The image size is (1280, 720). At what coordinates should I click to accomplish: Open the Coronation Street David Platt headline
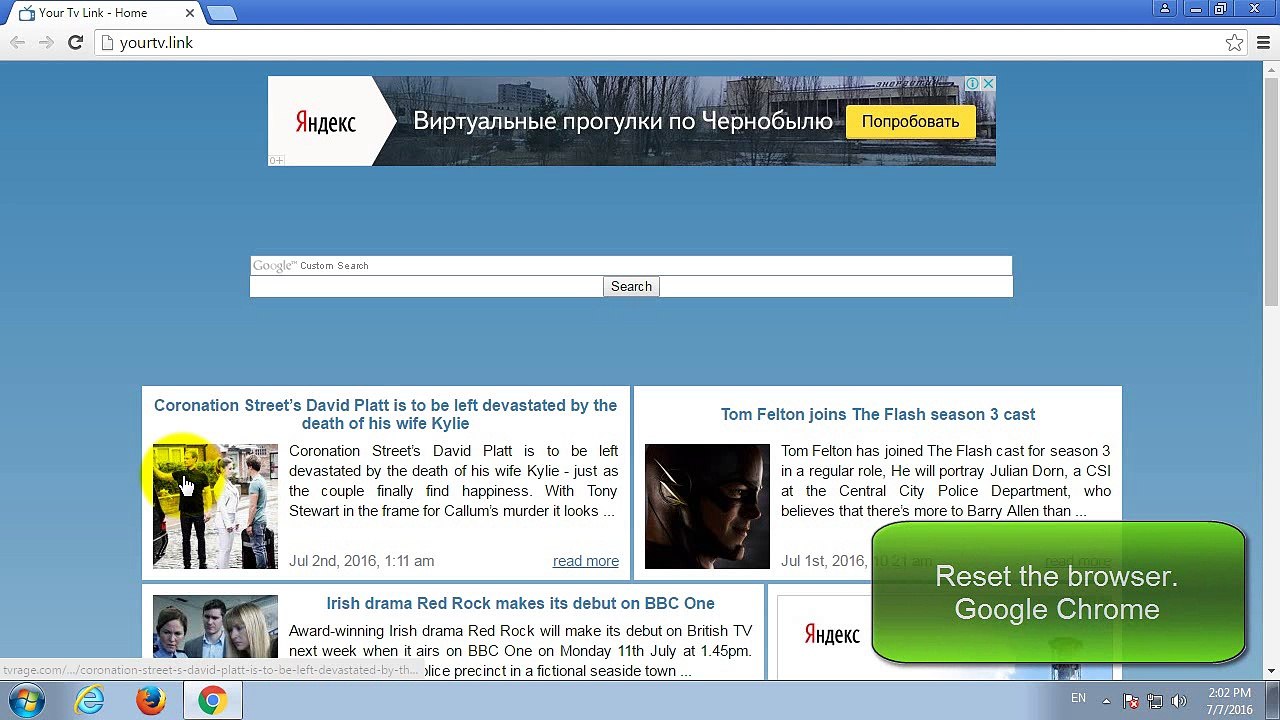[x=385, y=414]
